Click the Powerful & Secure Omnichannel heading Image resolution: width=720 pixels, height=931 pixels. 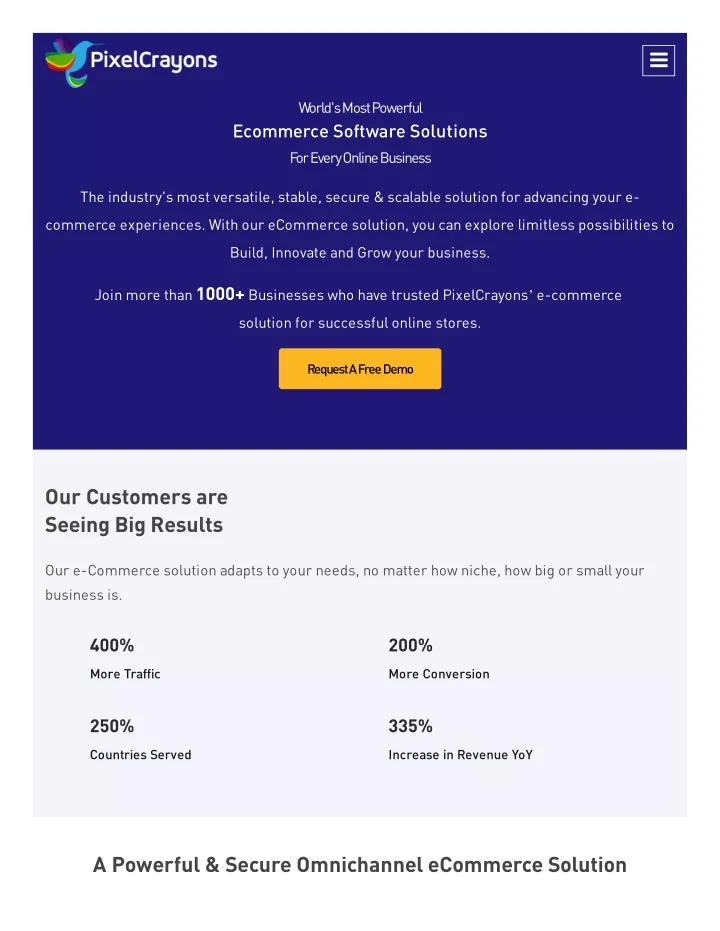pyautogui.click(x=360, y=865)
